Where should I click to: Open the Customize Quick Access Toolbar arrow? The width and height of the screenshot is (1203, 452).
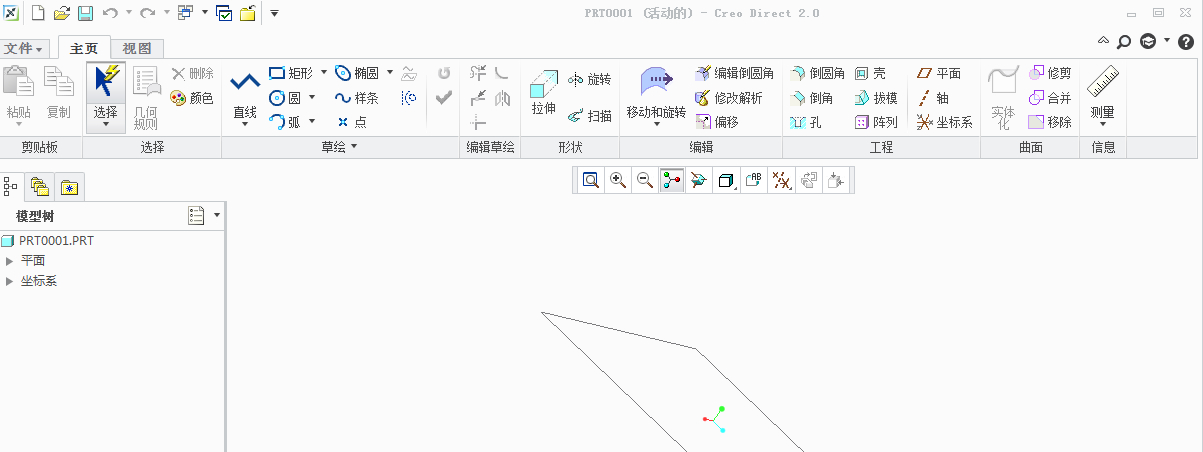[x=274, y=13]
